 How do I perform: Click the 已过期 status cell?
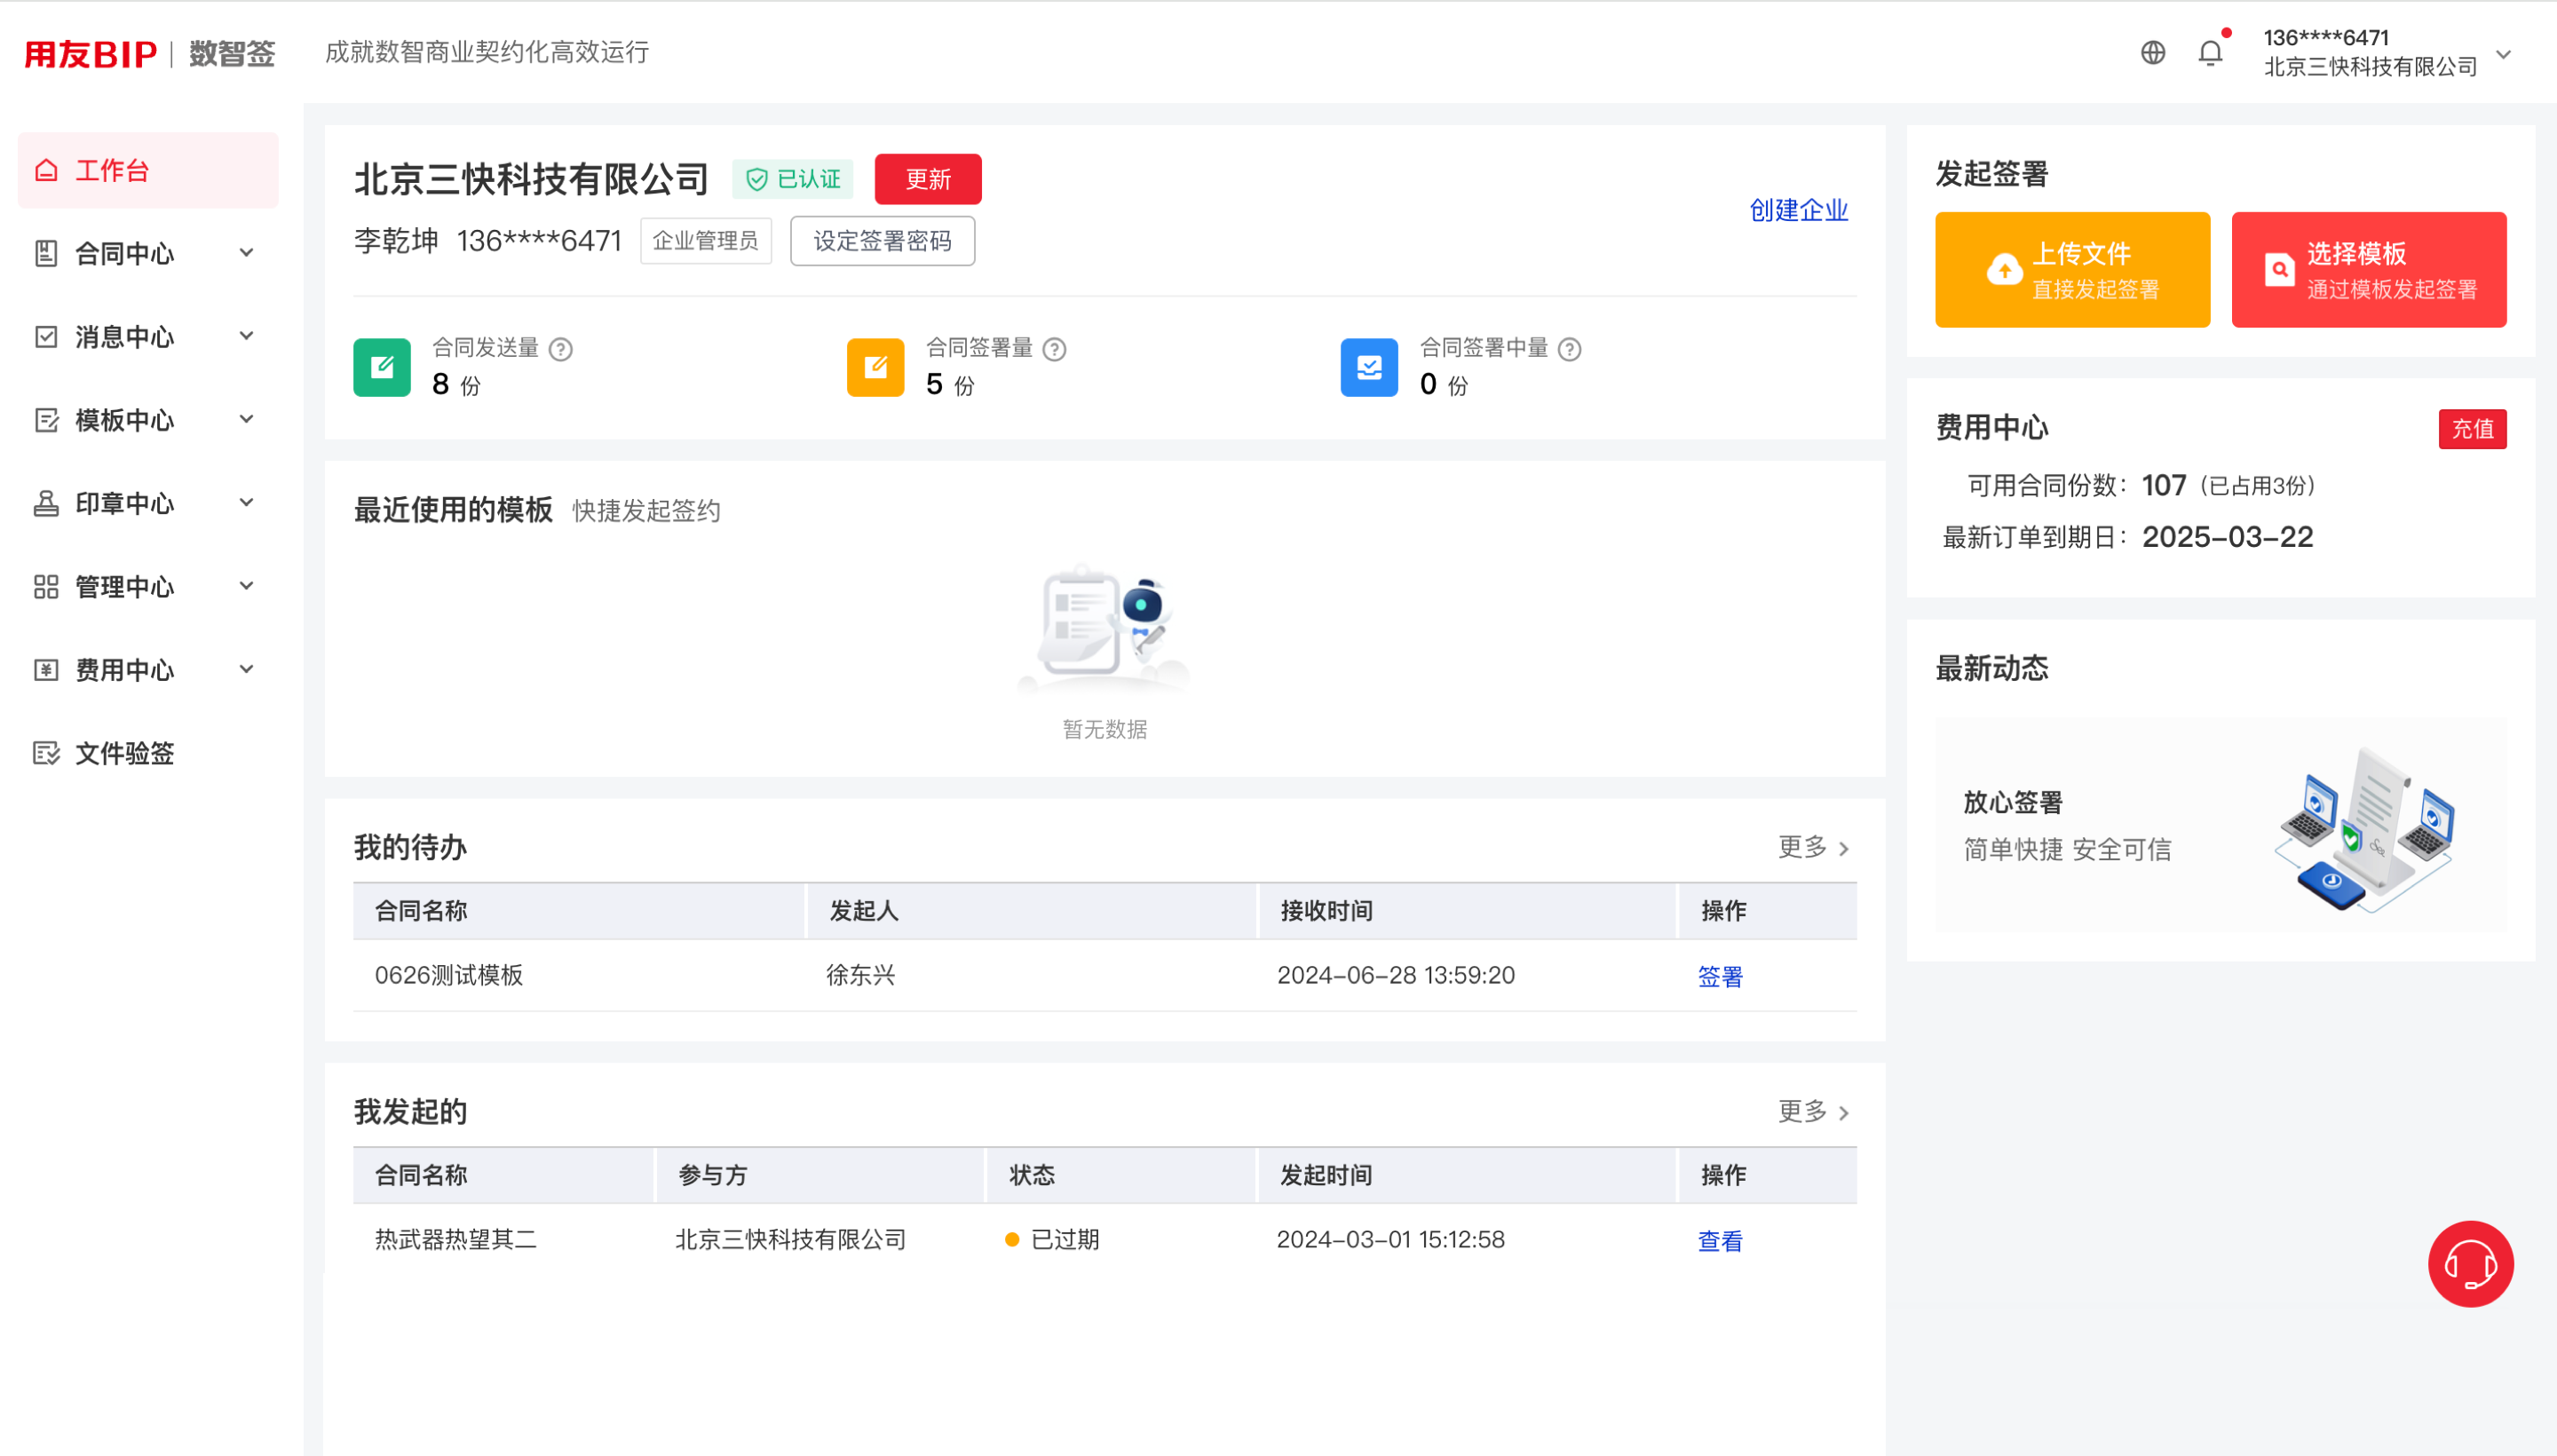(x=1052, y=1239)
